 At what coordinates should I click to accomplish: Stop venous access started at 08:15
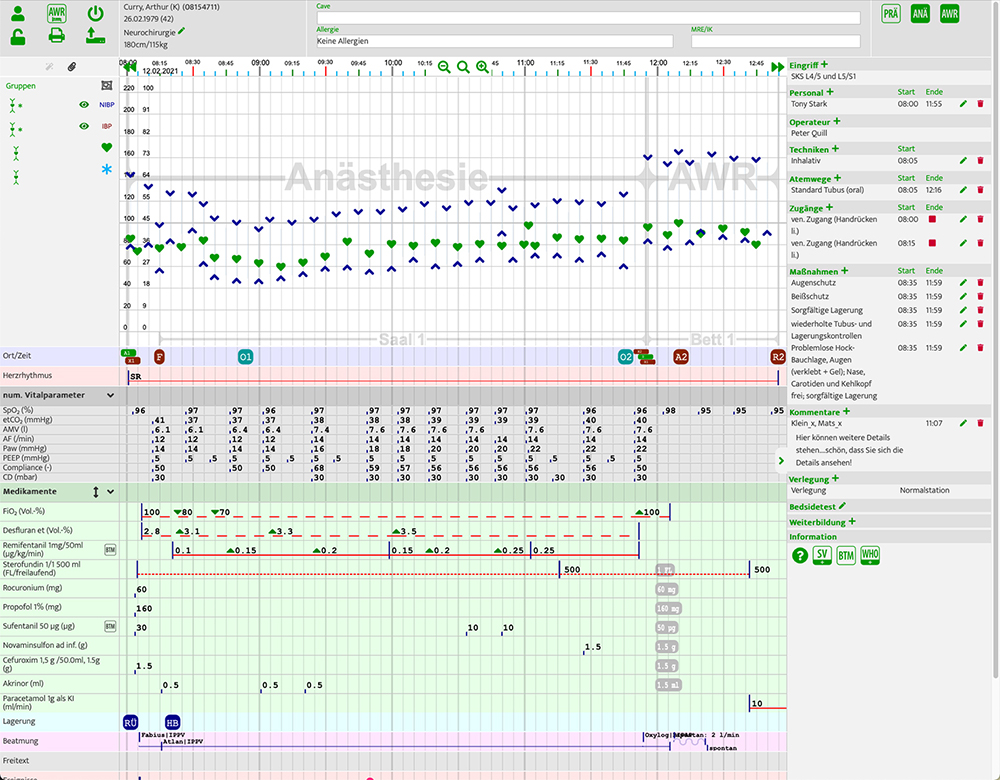[932, 243]
